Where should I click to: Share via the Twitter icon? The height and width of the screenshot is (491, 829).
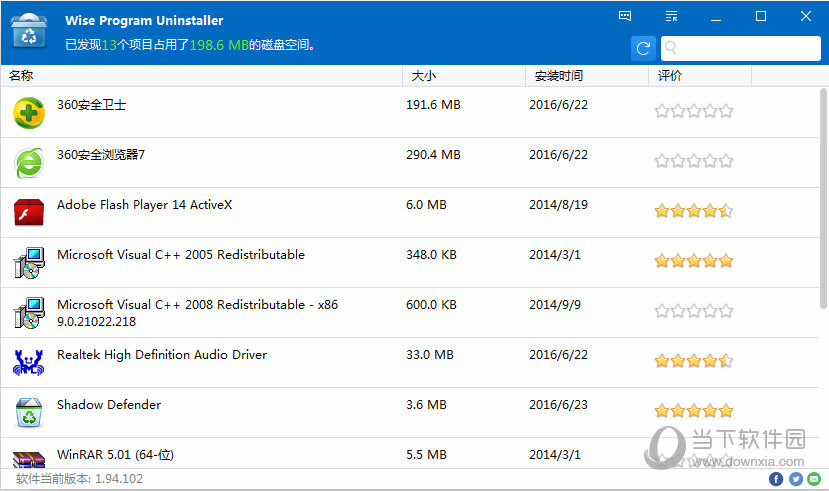(796, 479)
